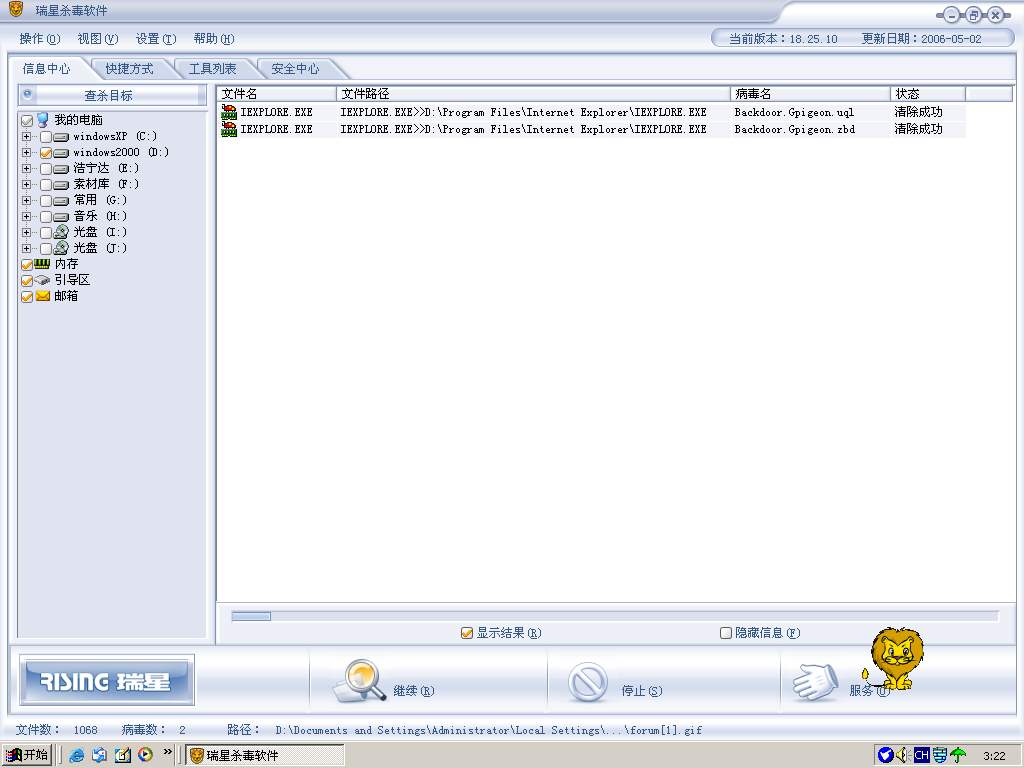Switch to the 安全中心 tab

295,69
